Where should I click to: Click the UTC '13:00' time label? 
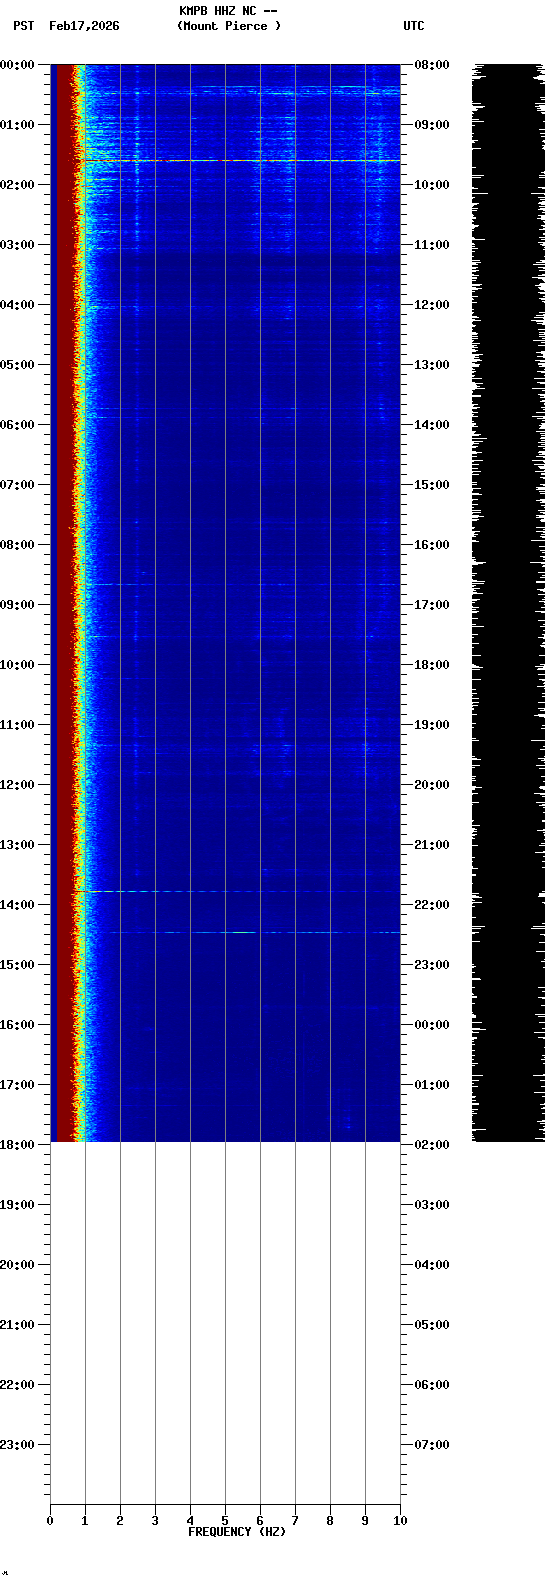(432, 365)
